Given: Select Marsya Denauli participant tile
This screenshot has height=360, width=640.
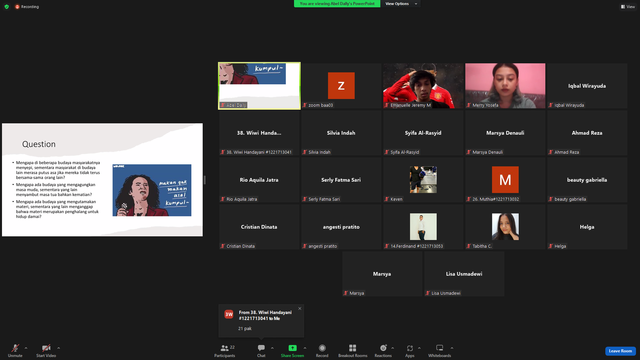Looking at the screenshot, I should coord(505,133).
